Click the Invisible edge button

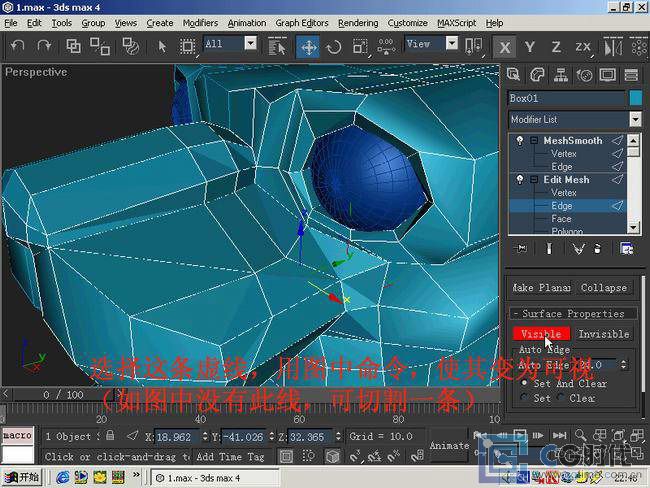(604, 334)
